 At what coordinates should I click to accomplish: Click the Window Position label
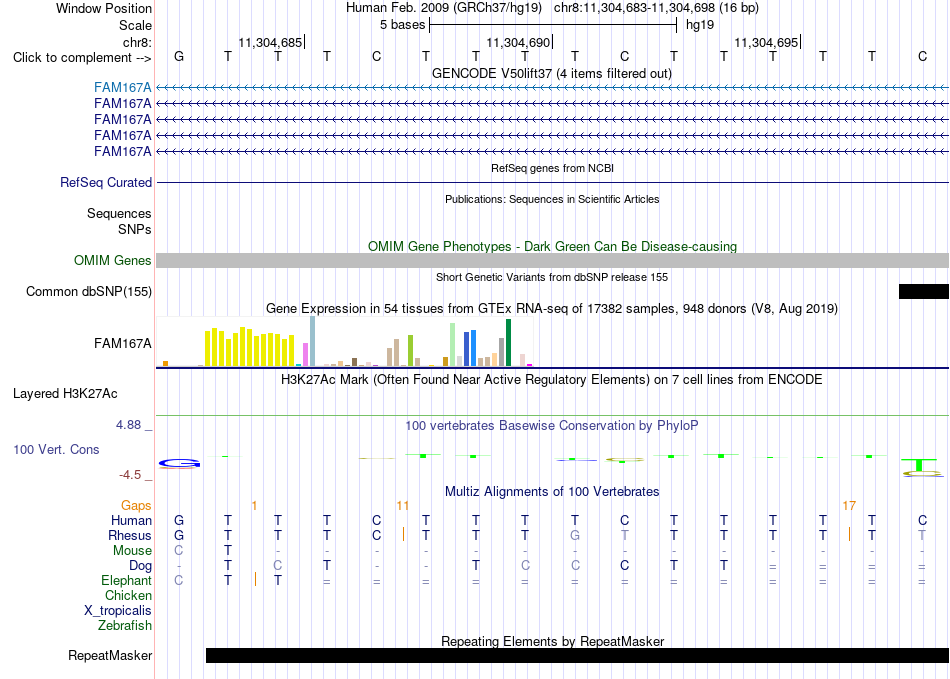(x=104, y=8)
